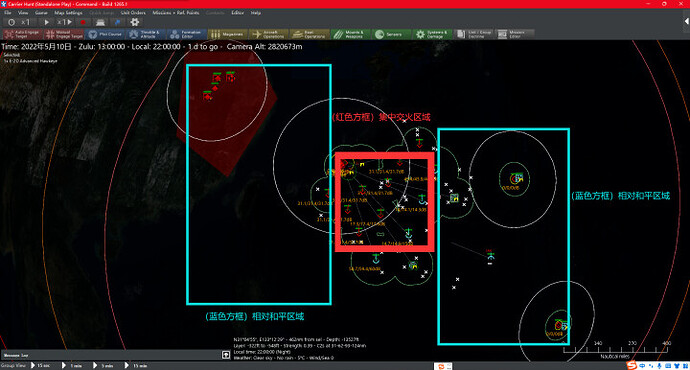Screen dimensions: 690x370
Task: Open Systems & Damage window
Action: pos(432,34)
